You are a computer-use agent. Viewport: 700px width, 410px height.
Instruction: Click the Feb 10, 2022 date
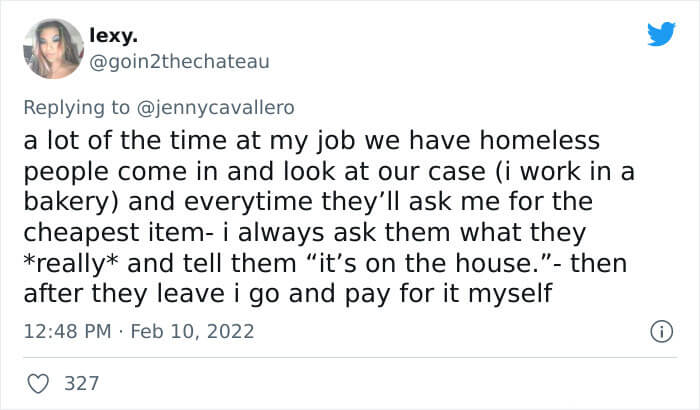[x=192, y=331]
